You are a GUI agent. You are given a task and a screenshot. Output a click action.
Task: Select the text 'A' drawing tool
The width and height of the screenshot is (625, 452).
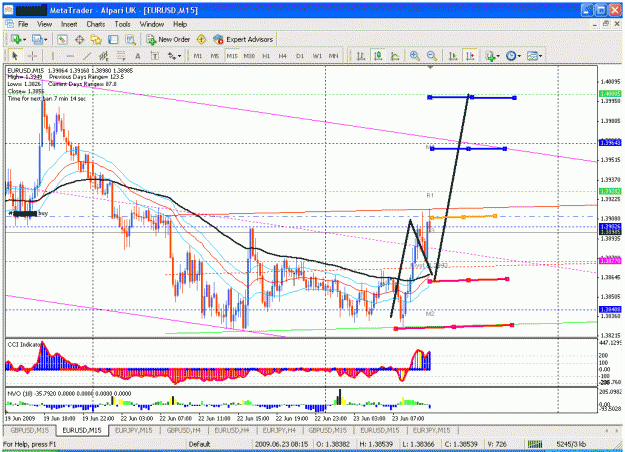(138, 56)
